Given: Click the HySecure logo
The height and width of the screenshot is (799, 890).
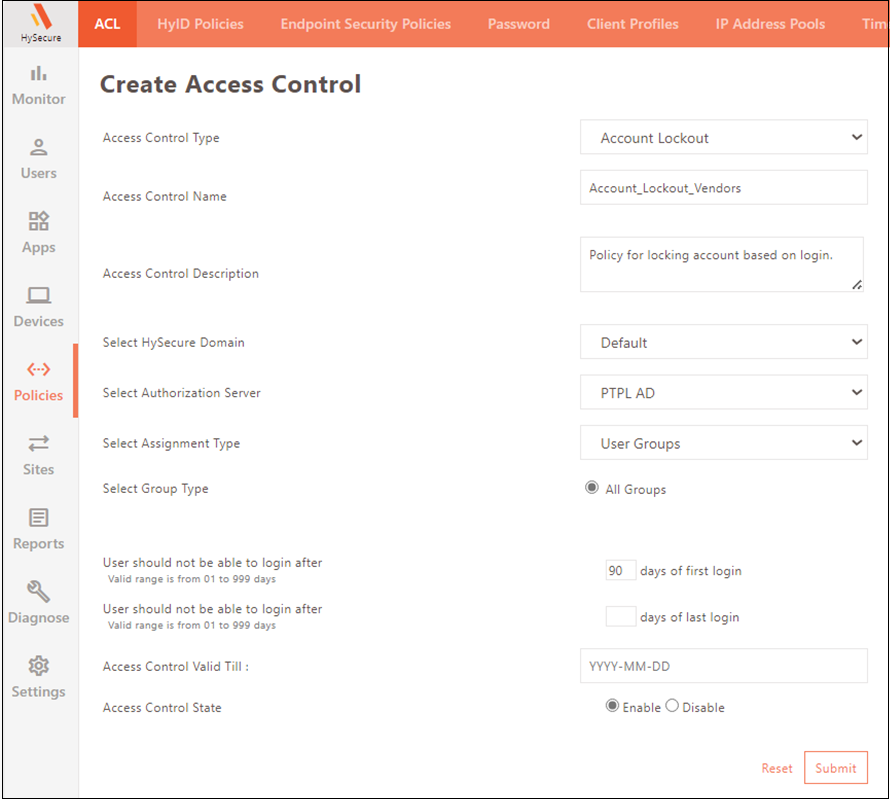Looking at the screenshot, I should click(x=40, y=24).
